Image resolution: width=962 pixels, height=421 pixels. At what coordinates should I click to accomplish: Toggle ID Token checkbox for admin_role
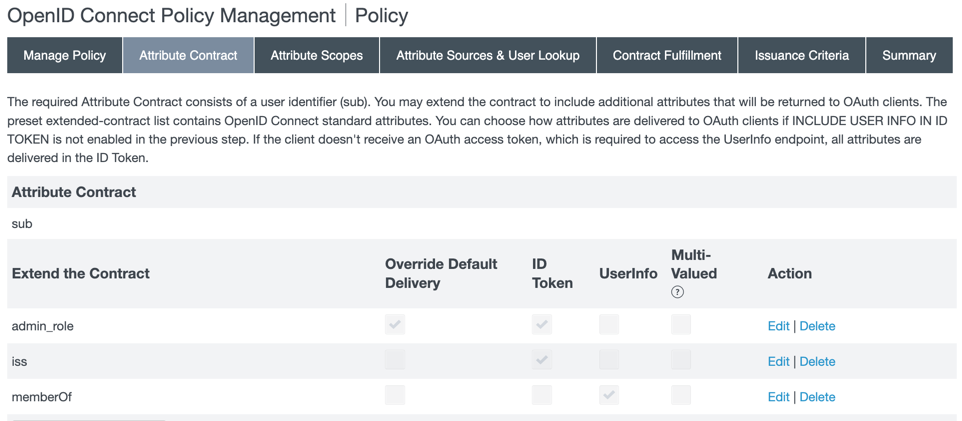(x=542, y=325)
